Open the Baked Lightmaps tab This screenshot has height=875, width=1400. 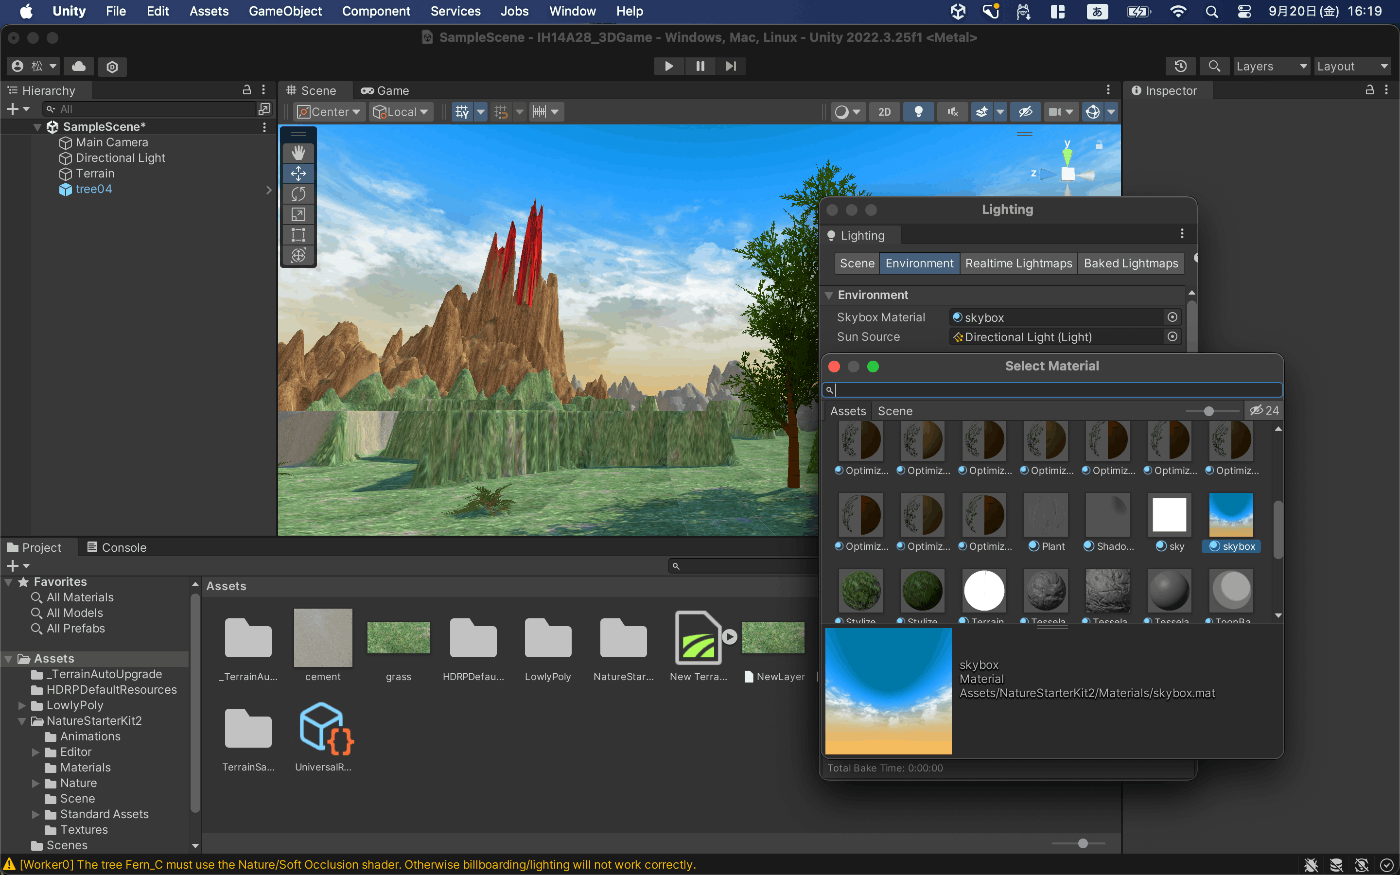tap(1131, 263)
